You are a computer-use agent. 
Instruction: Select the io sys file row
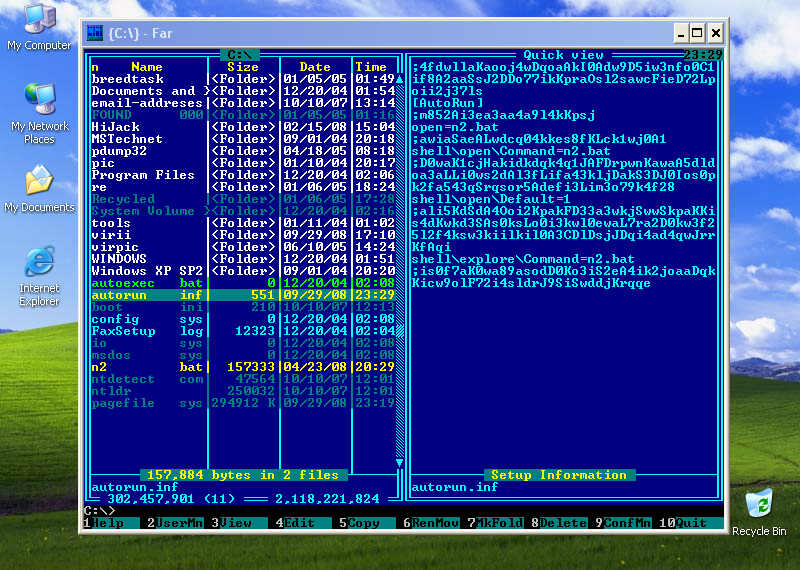(x=243, y=343)
